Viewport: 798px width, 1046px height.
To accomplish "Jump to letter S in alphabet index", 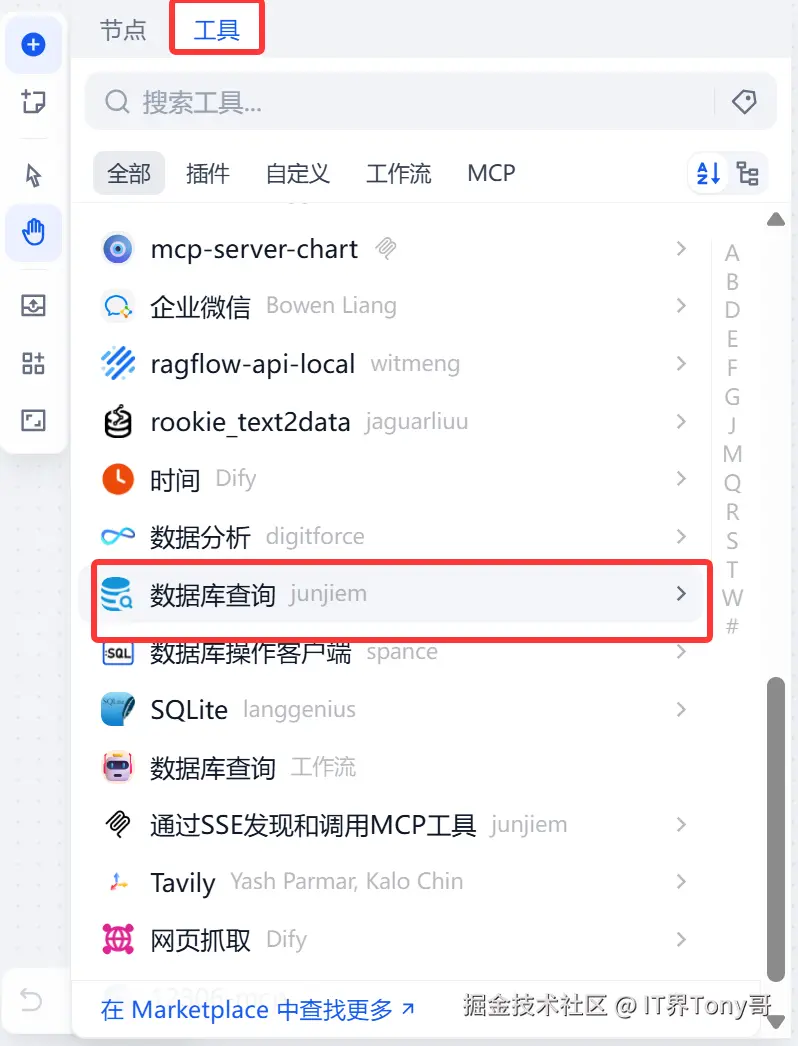I will pyautogui.click(x=732, y=540).
